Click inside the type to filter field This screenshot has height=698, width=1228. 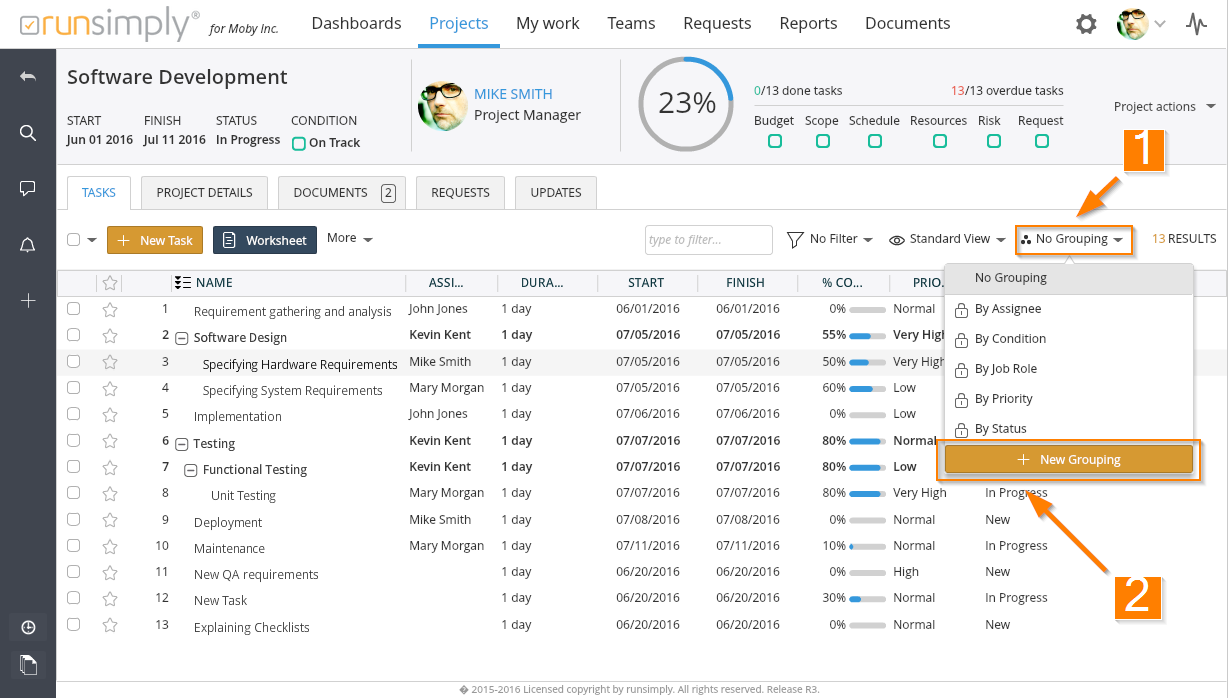[708, 240]
